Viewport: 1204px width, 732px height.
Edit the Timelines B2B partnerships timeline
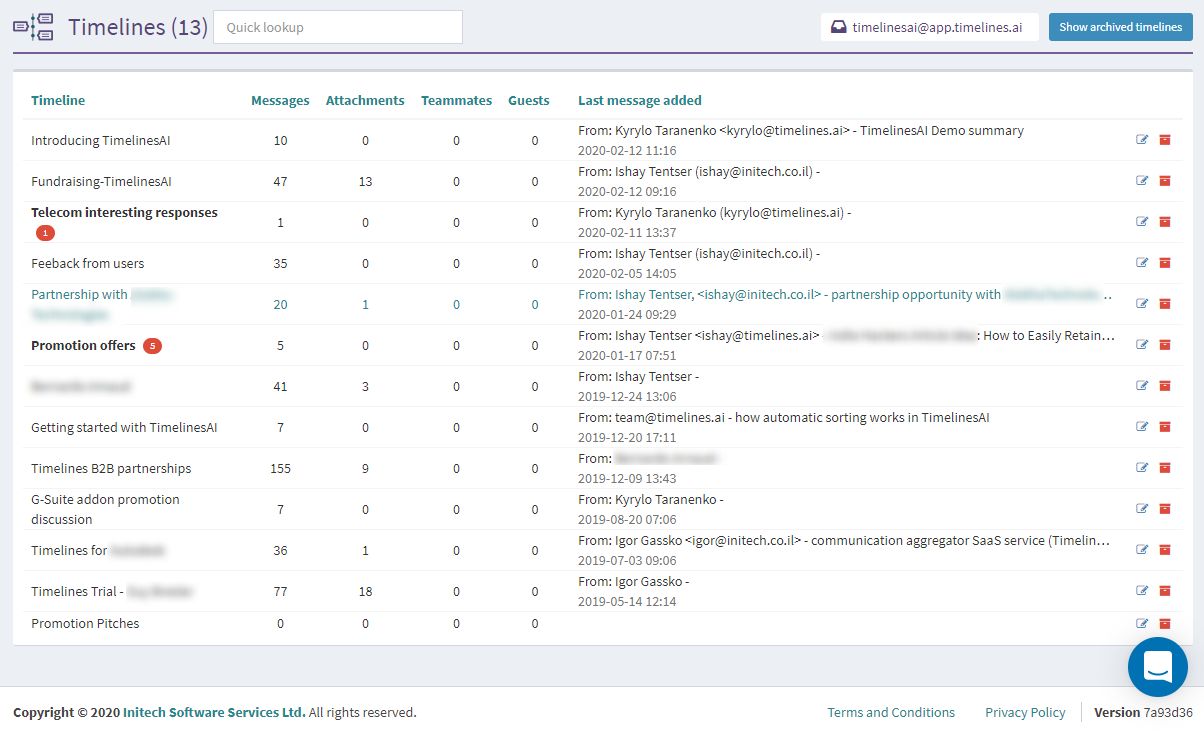(x=1142, y=468)
